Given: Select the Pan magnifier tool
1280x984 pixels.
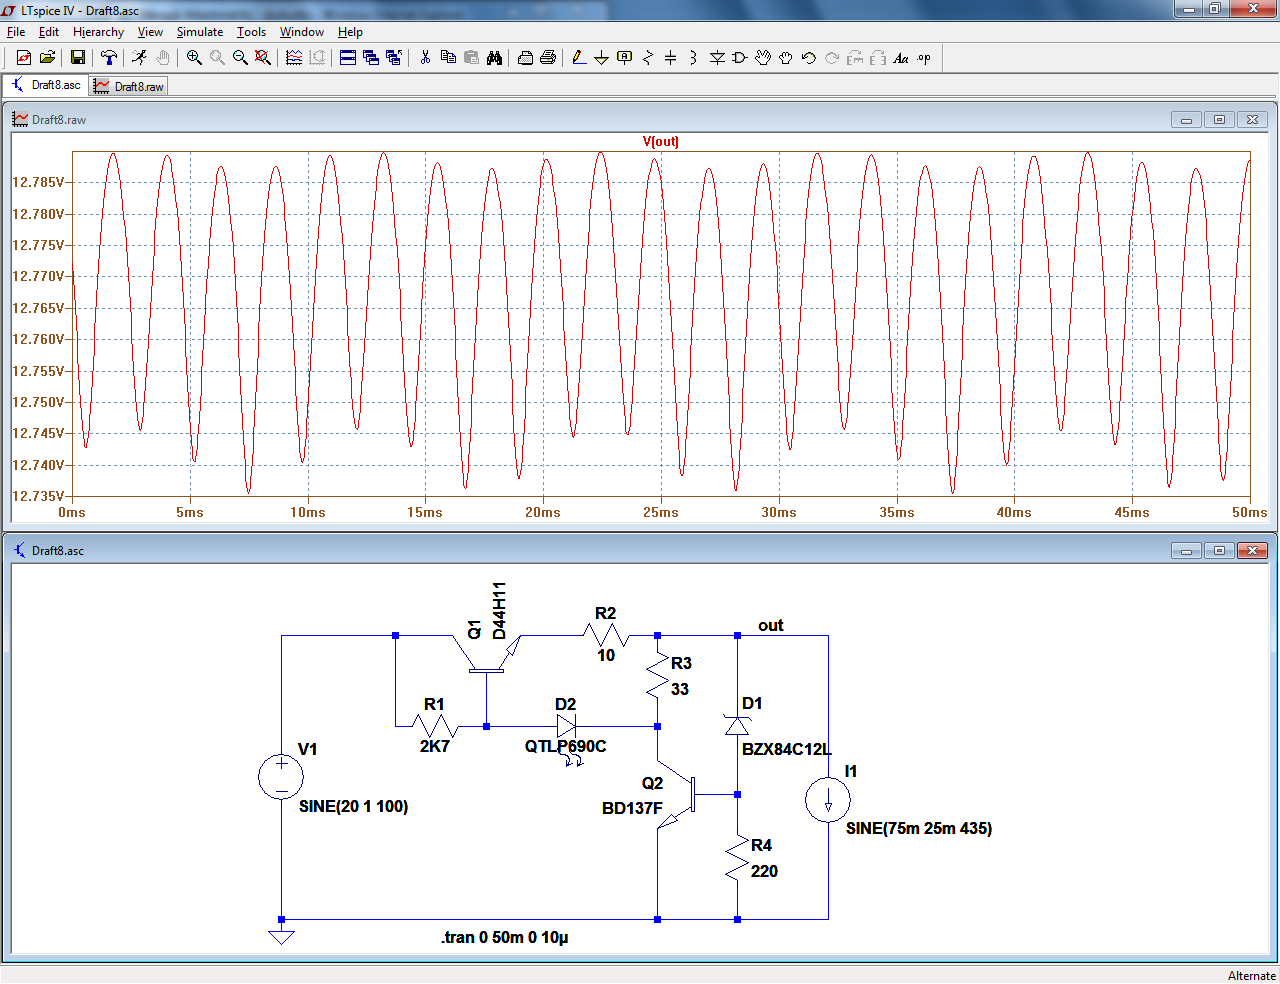Looking at the screenshot, I should (x=217, y=58).
